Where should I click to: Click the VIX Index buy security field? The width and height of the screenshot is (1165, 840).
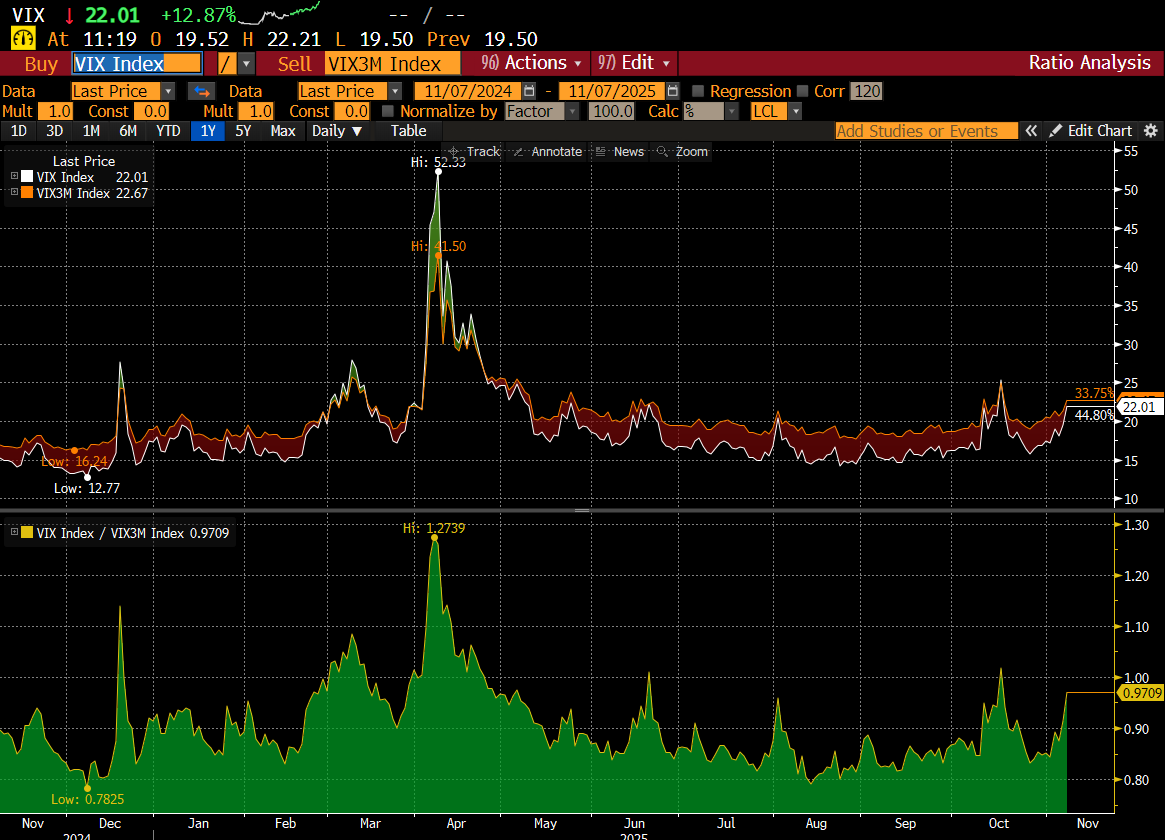point(137,64)
